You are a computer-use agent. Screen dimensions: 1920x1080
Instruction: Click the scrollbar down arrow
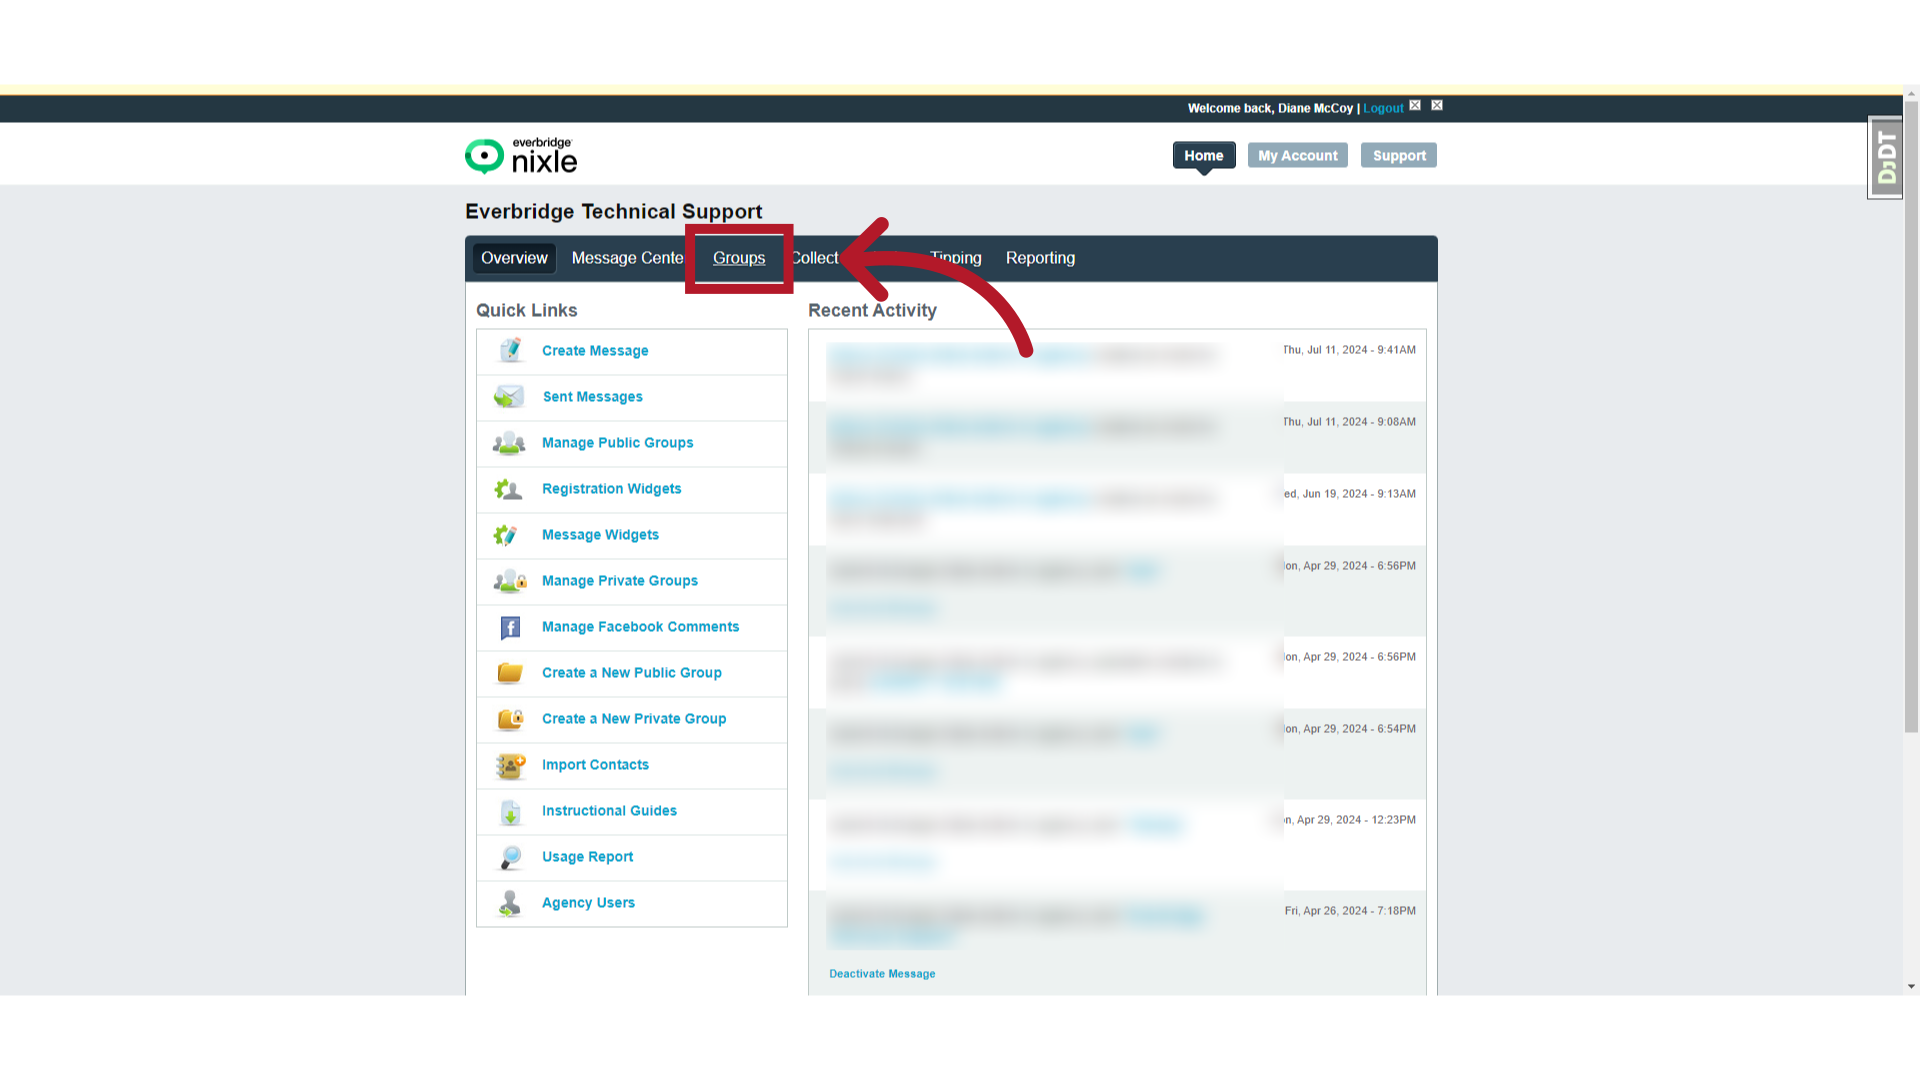[x=1911, y=987]
